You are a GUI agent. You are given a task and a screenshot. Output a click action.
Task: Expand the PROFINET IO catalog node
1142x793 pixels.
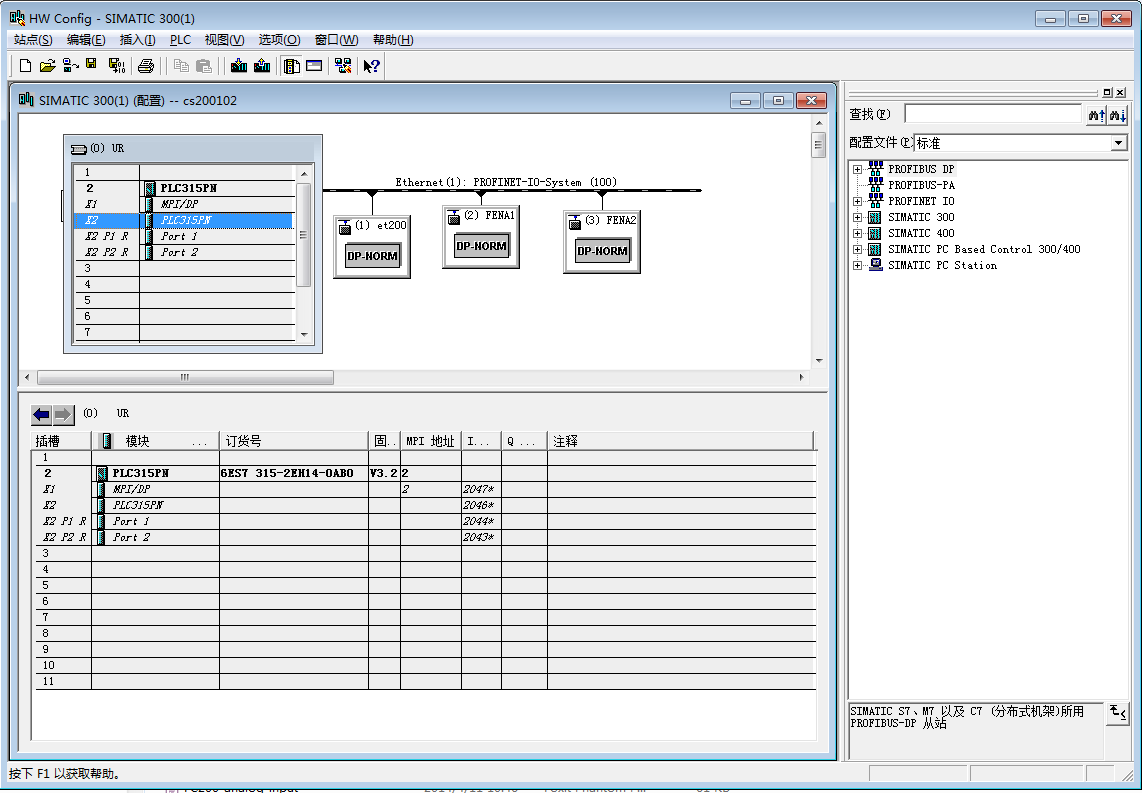click(858, 202)
